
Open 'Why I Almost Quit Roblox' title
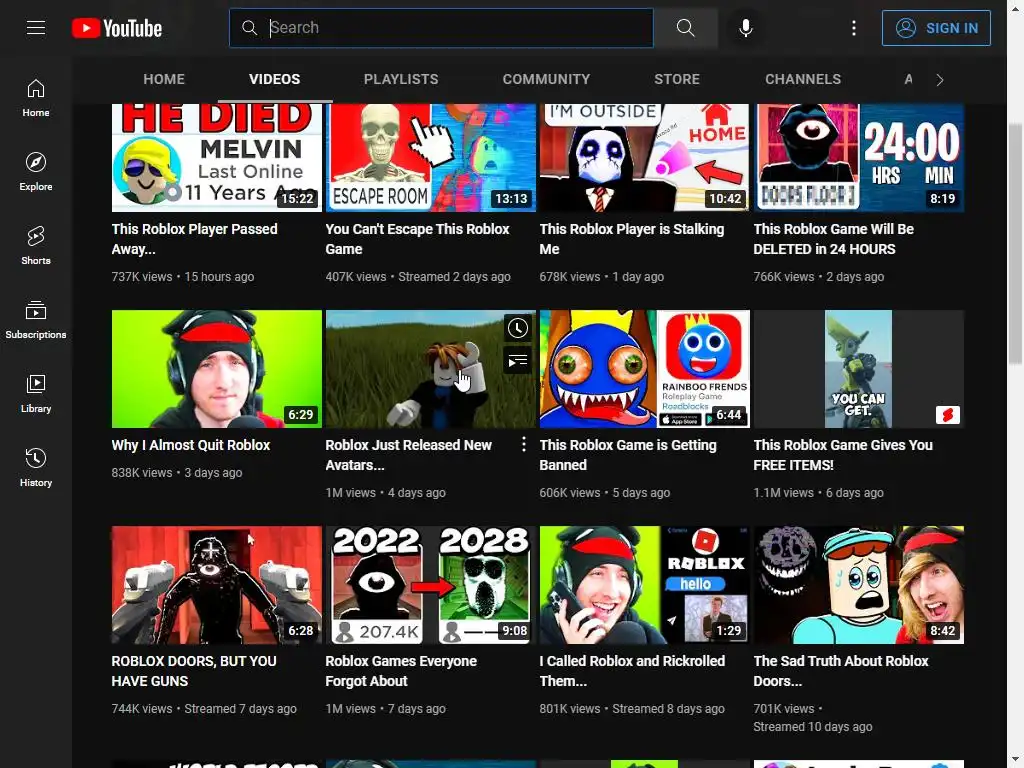[x=191, y=445]
